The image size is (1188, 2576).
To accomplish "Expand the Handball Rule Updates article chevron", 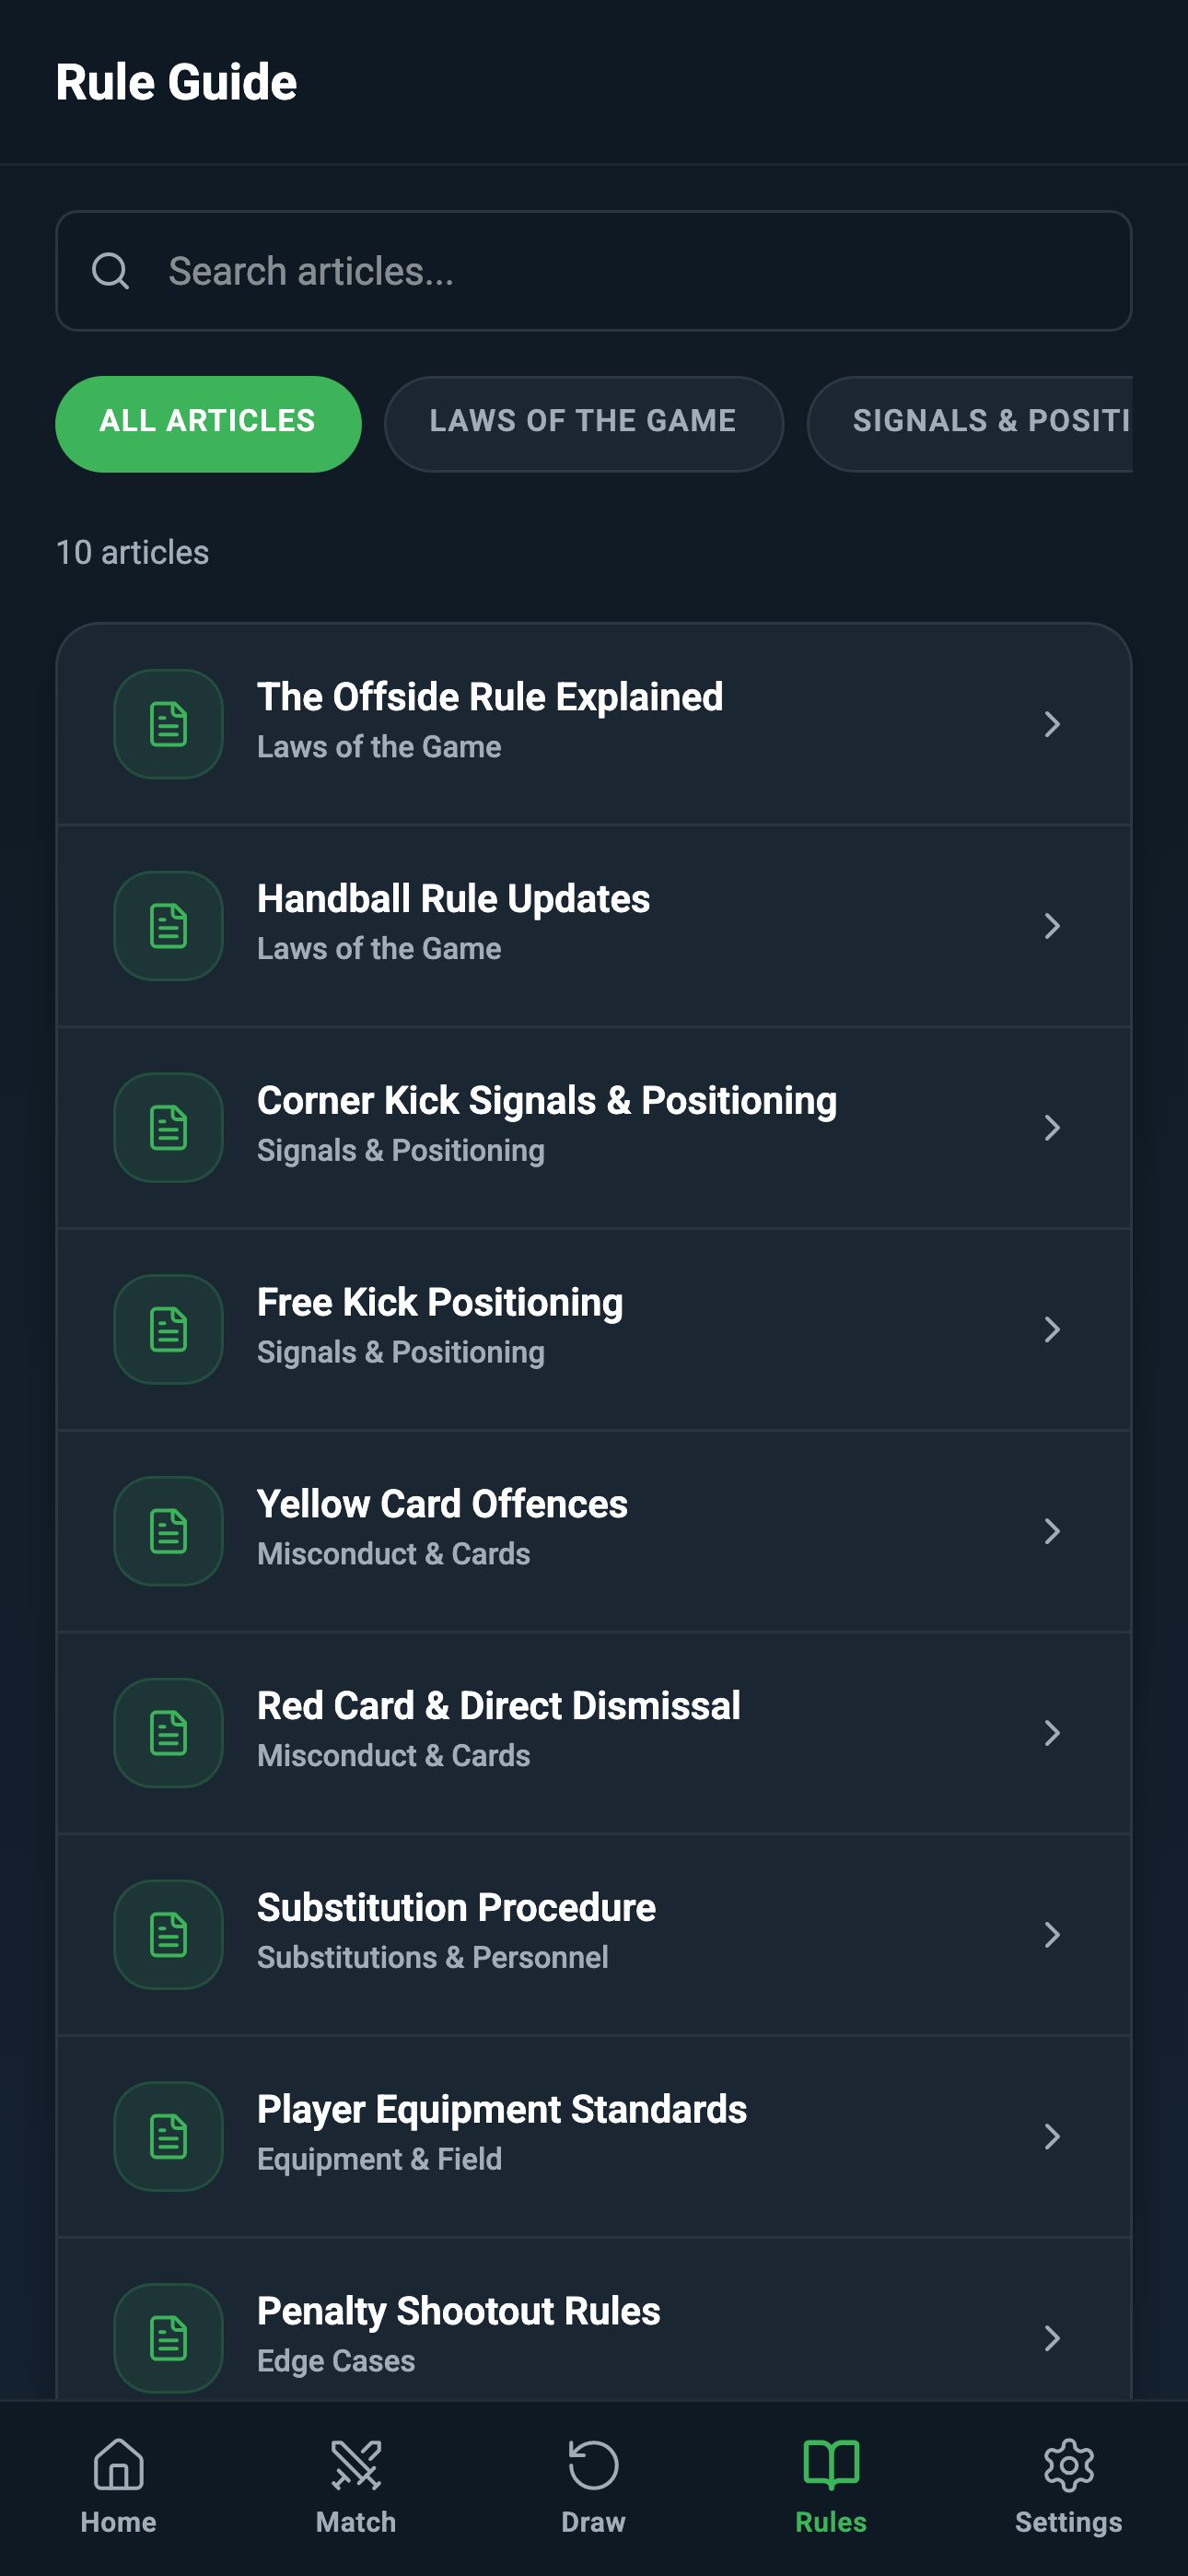I will click(1053, 926).
